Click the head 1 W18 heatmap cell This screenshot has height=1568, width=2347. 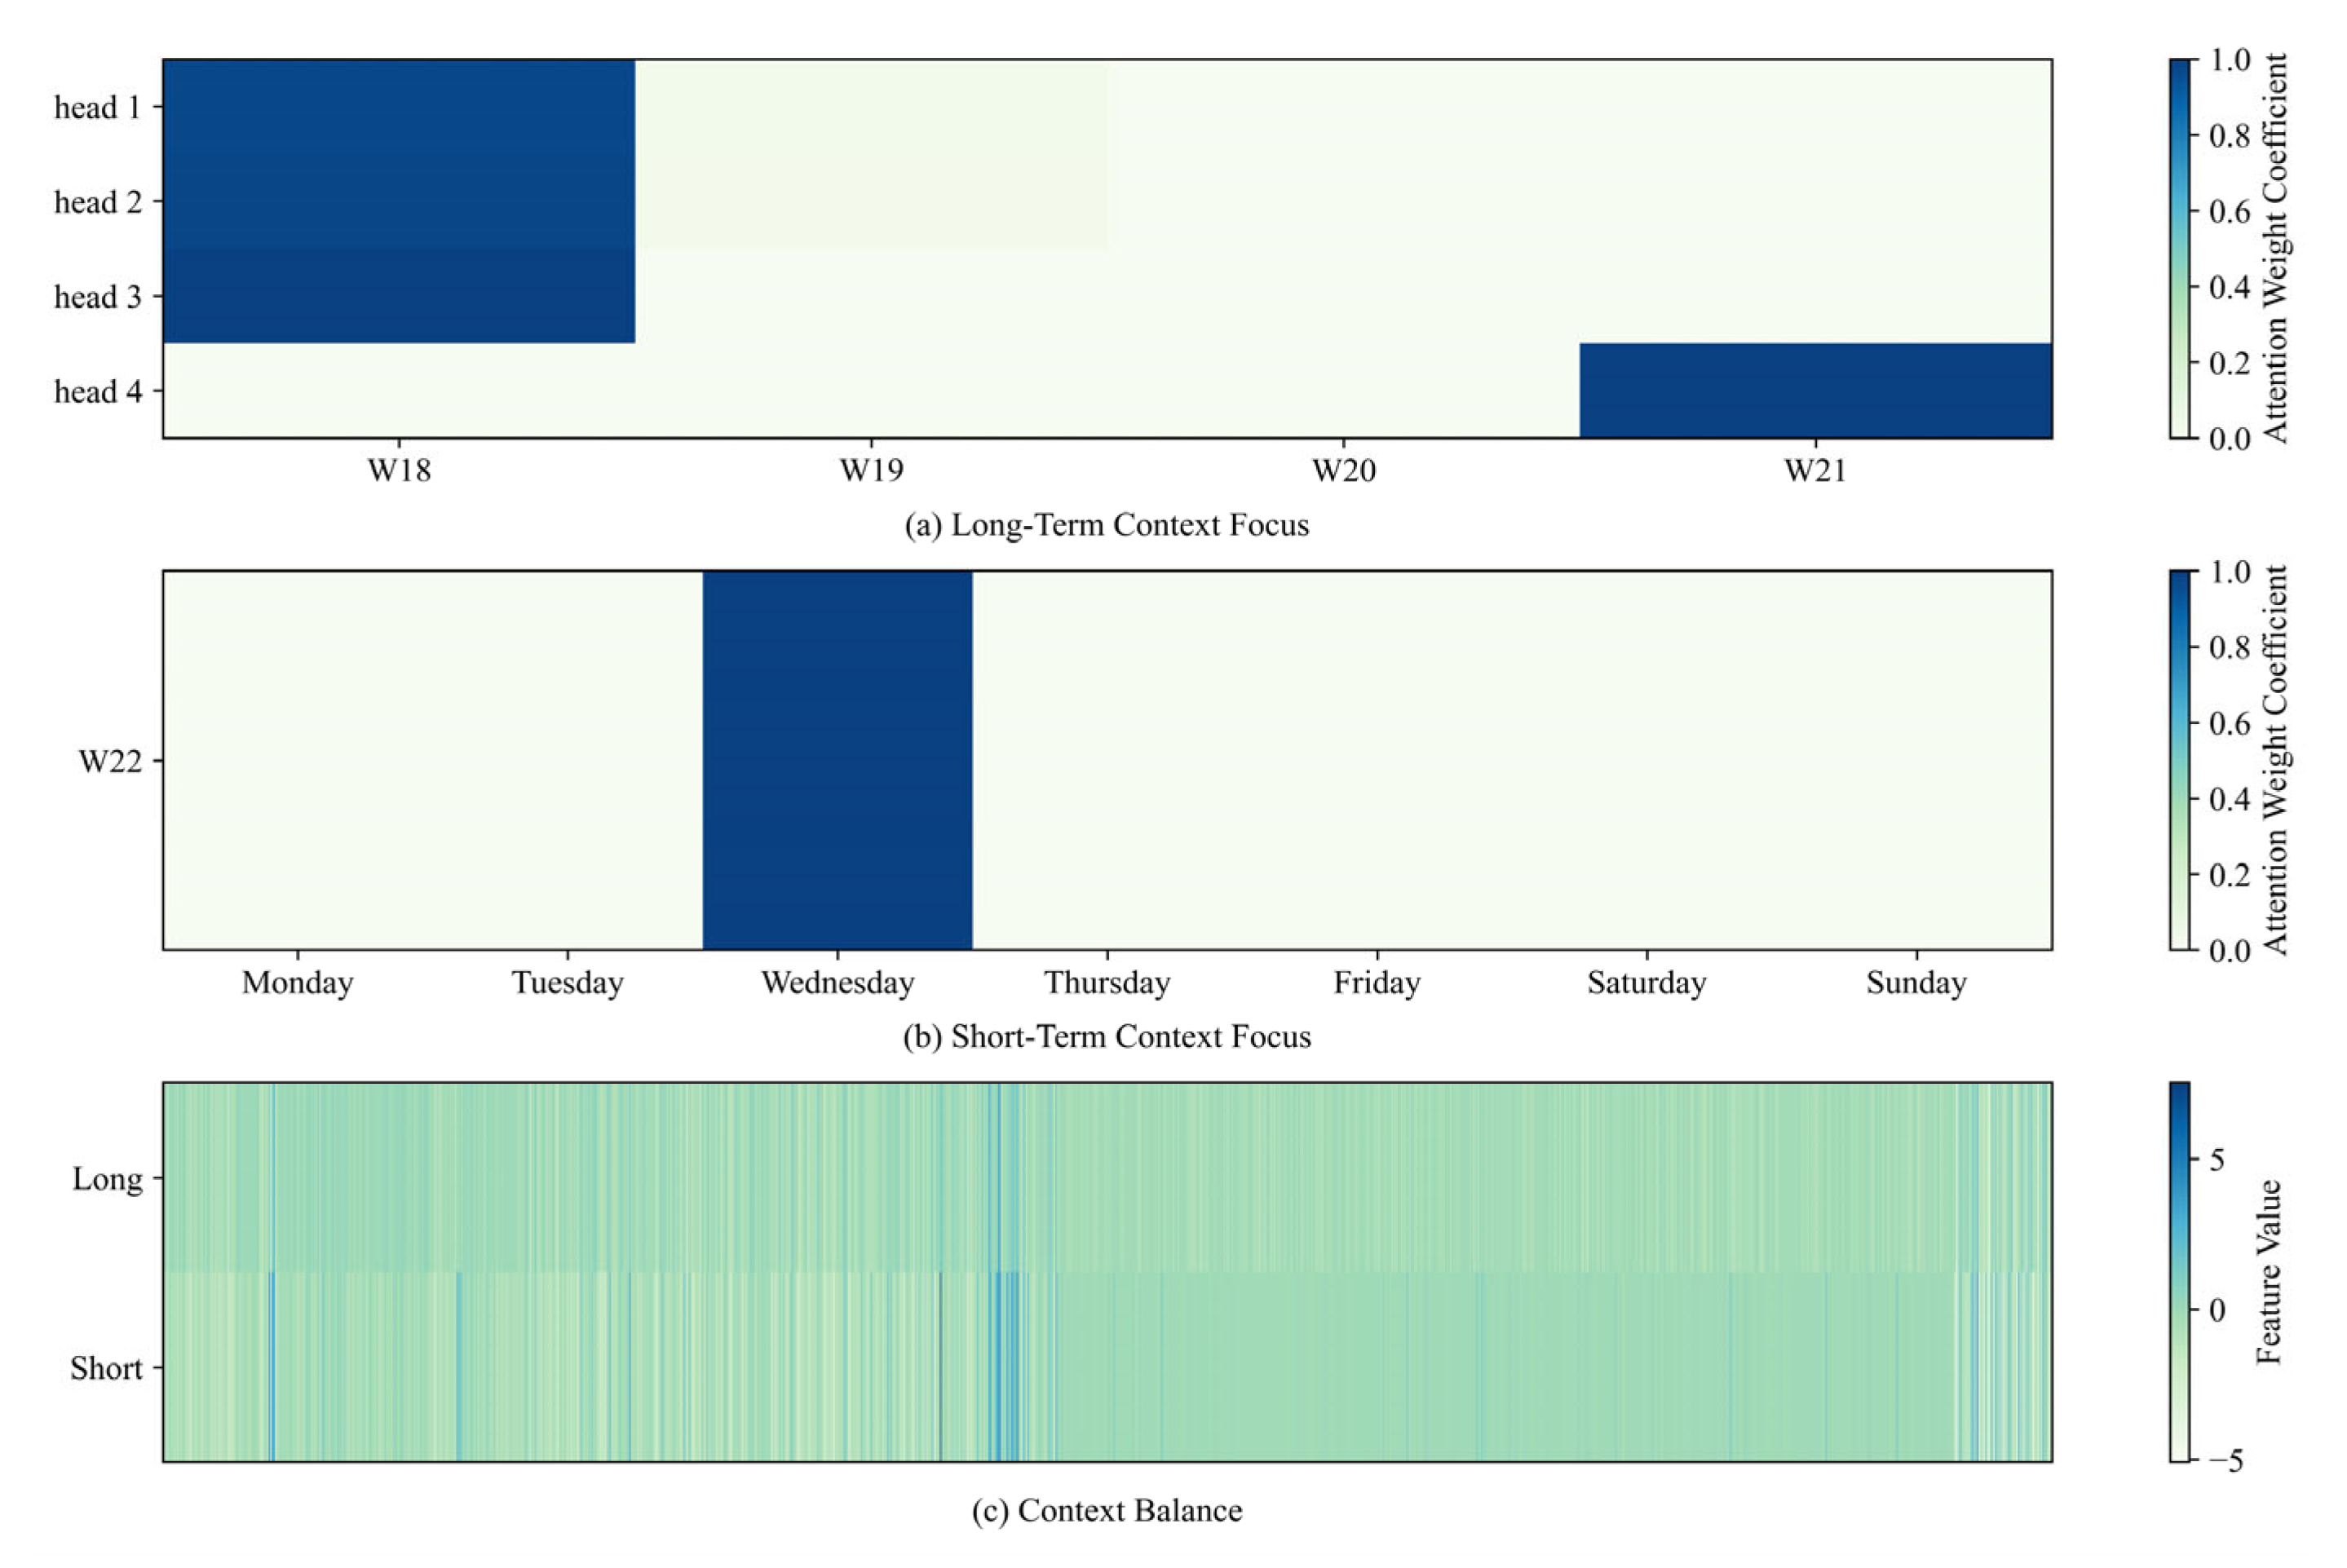tap(398, 107)
